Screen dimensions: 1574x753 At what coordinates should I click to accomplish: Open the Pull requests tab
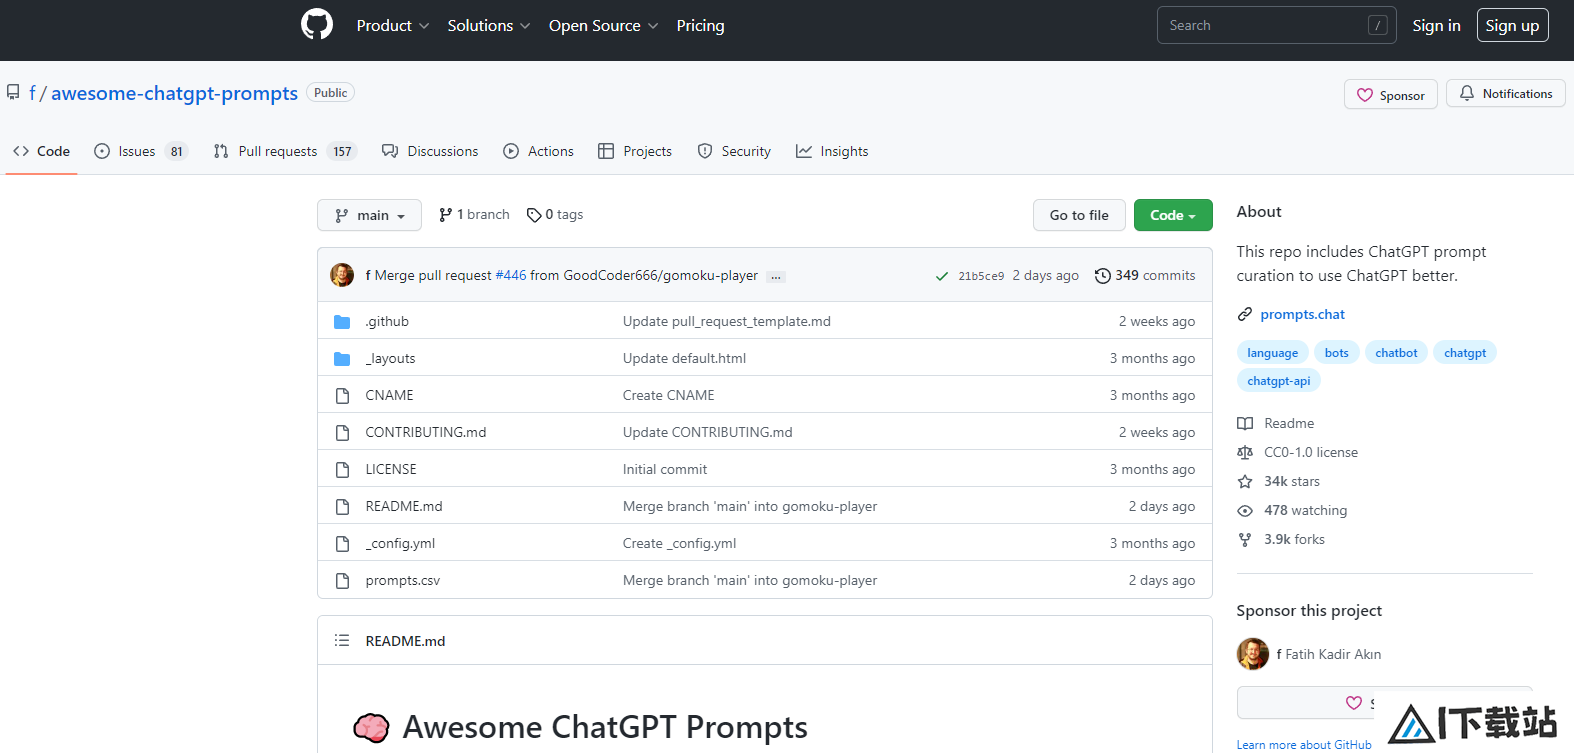(x=285, y=151)
